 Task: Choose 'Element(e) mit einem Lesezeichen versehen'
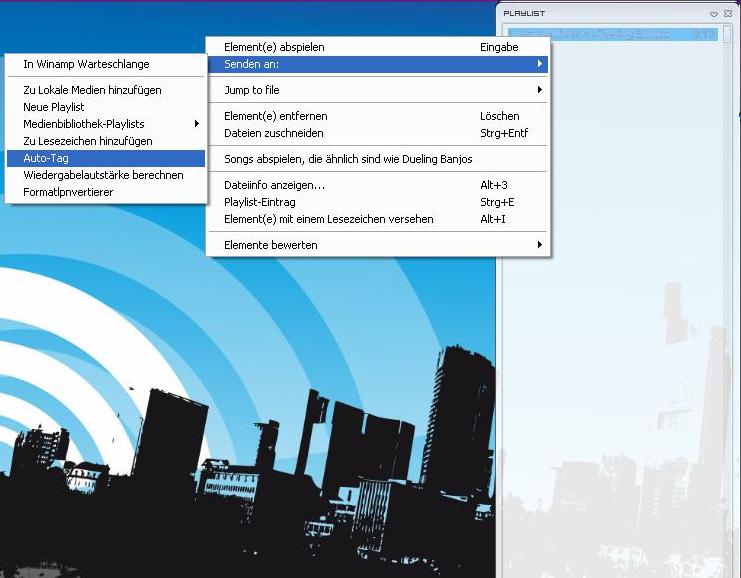pos(378,219)
